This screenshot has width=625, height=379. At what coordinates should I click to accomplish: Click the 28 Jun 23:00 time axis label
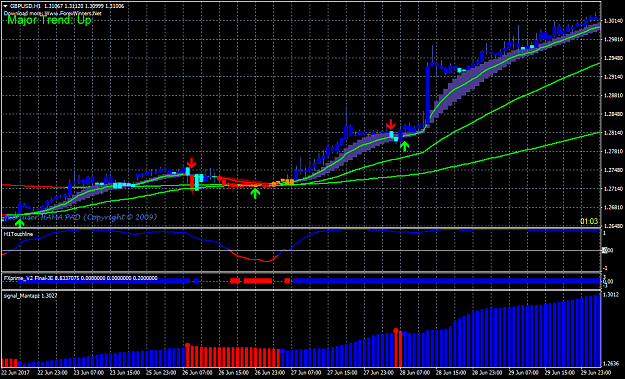[486, 373]
